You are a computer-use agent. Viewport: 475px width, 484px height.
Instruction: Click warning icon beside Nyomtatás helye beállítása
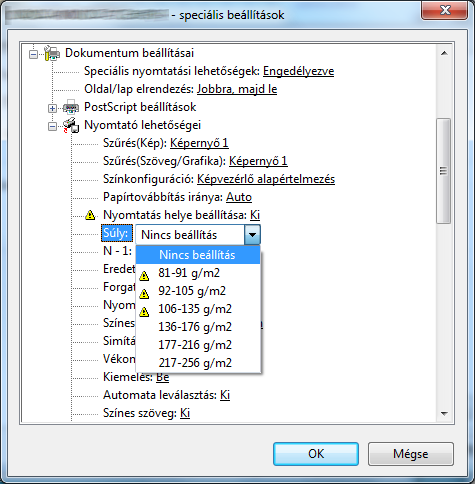(x=90, y=215)
